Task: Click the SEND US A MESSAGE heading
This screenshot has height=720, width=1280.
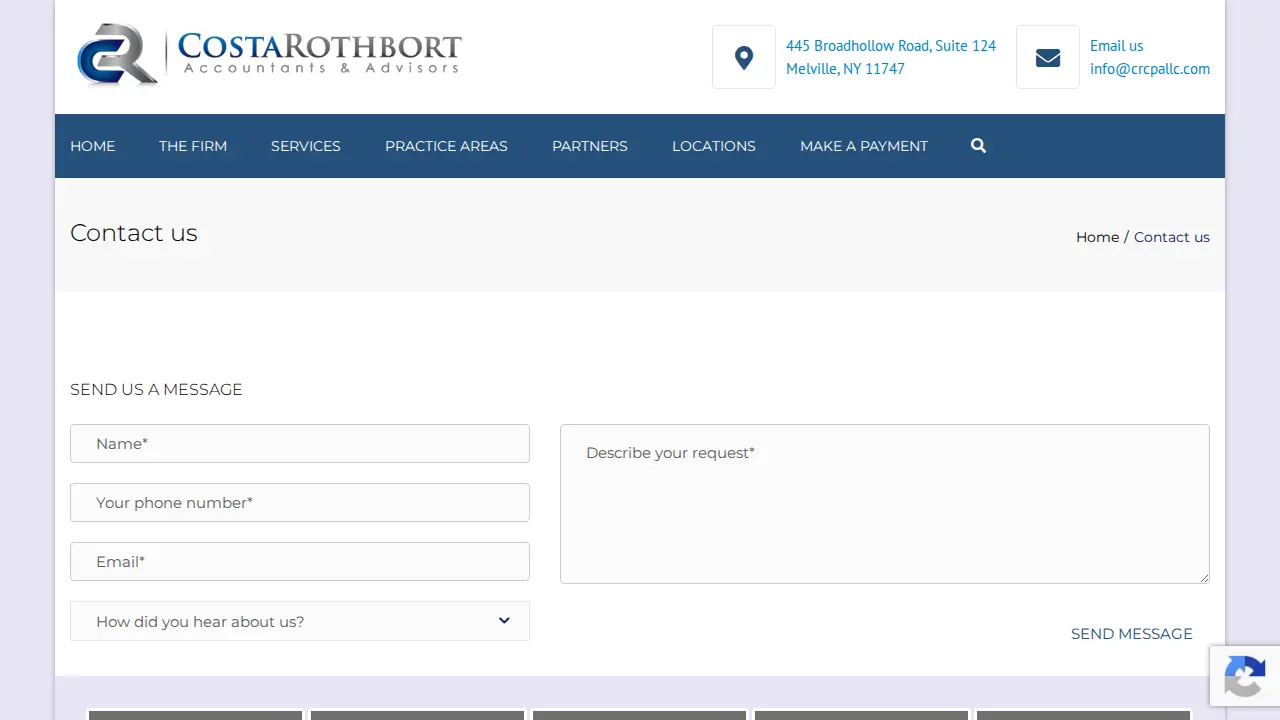Action: 156,390
